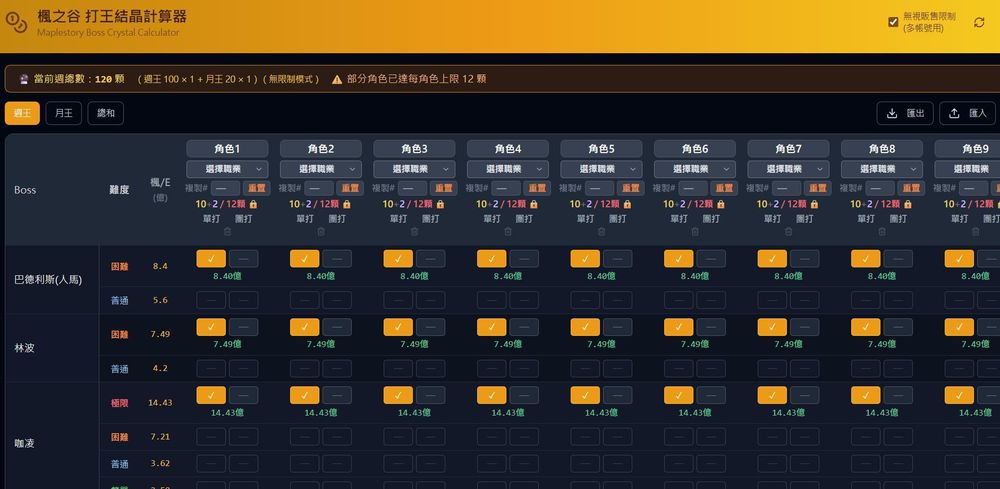Screen dimensions: 1000x489
Task: Uncheck 角色5 solo for 咖淩 極限
Action: pyautogui.click(x=585, y=395)
